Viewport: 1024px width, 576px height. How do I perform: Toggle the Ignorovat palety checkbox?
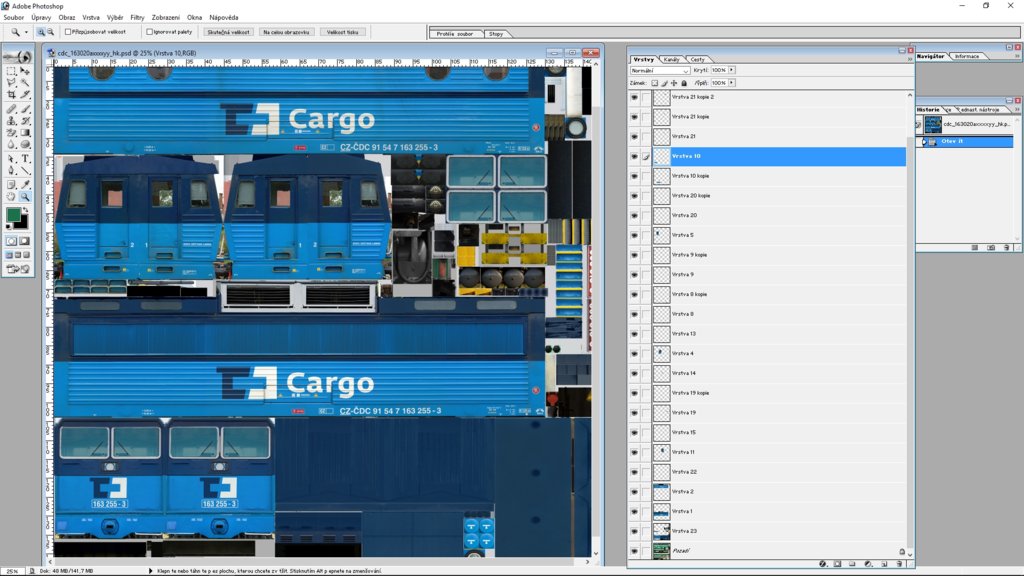pyautogui.click(x=150, y=31)
